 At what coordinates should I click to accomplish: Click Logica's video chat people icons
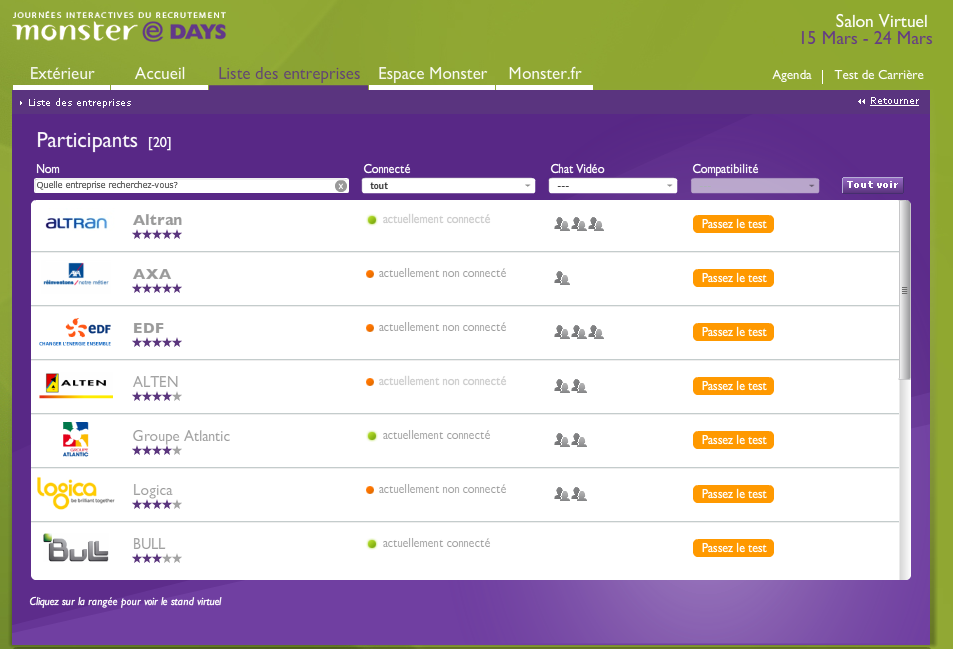point(570,494)
